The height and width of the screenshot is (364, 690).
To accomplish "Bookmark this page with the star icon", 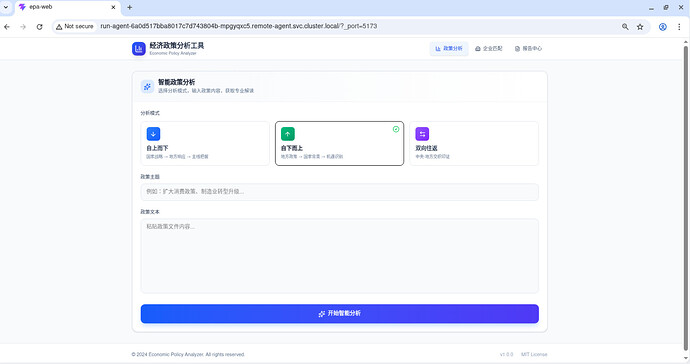I will (640, 27).
